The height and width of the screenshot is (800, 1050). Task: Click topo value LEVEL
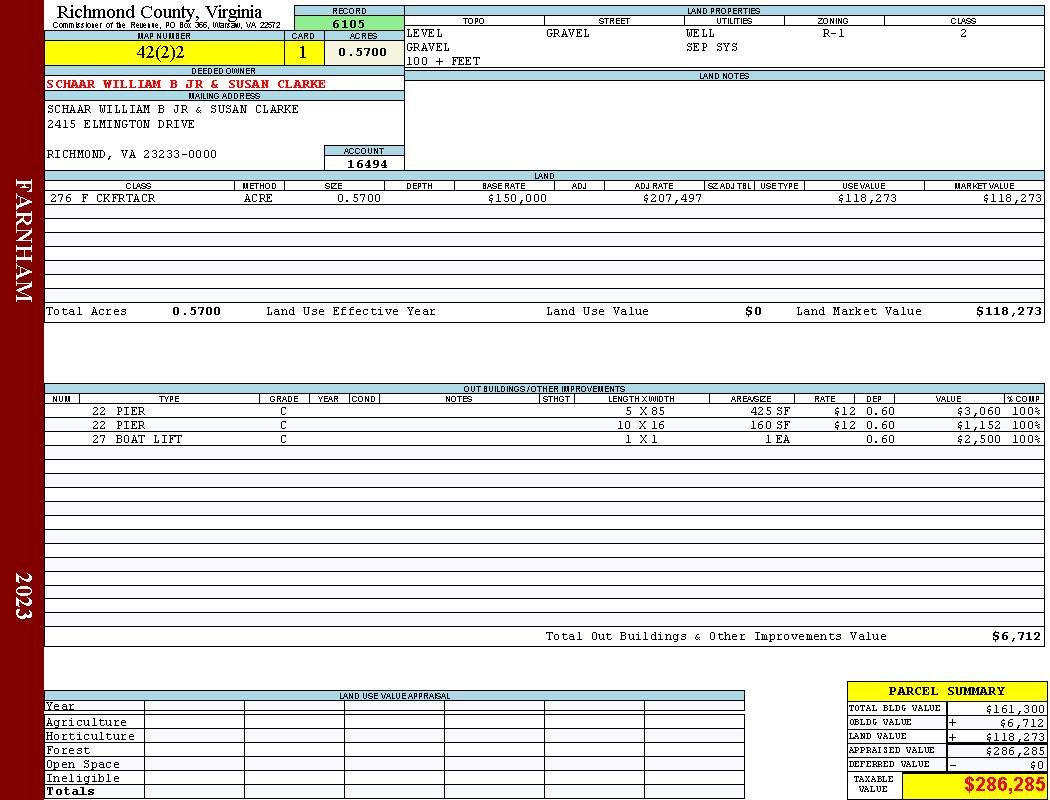(x=425, y=33)
